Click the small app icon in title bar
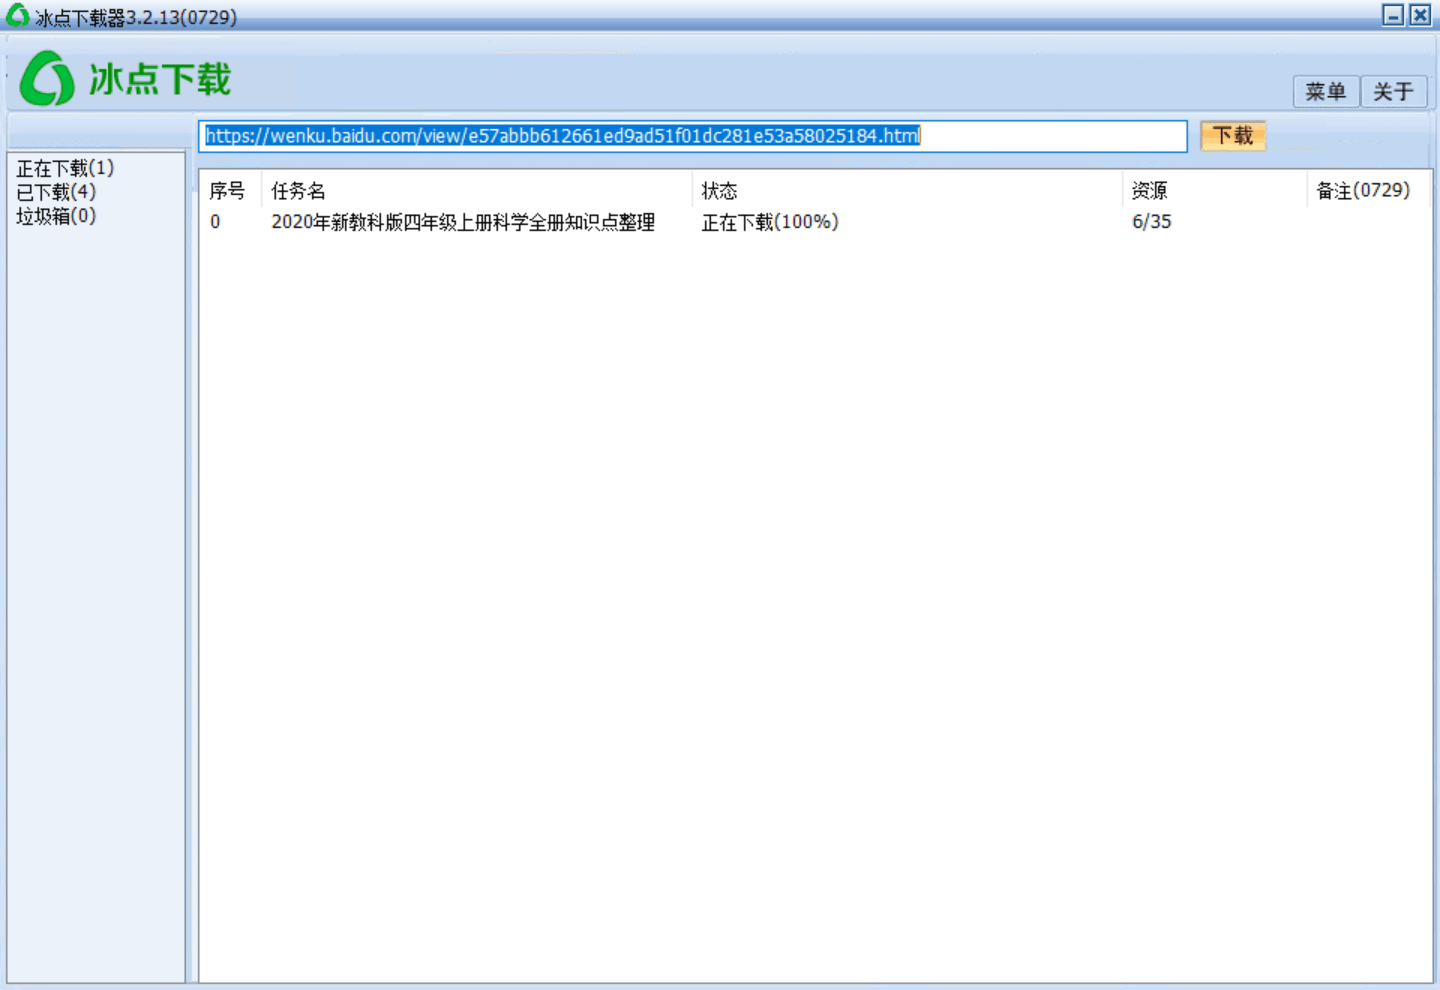1440x990 pixels. point(17,15)
